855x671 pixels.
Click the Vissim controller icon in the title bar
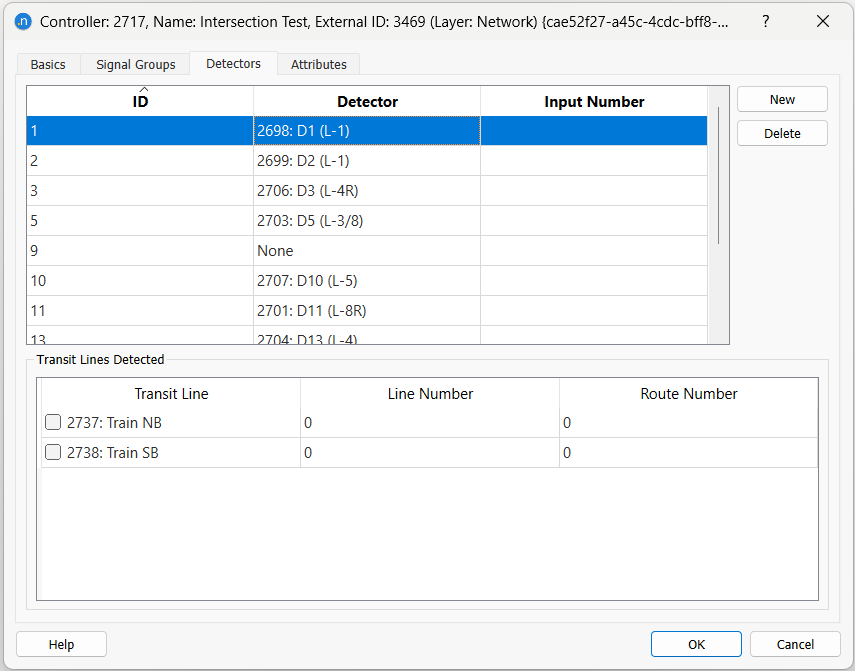tap(24, 20)
